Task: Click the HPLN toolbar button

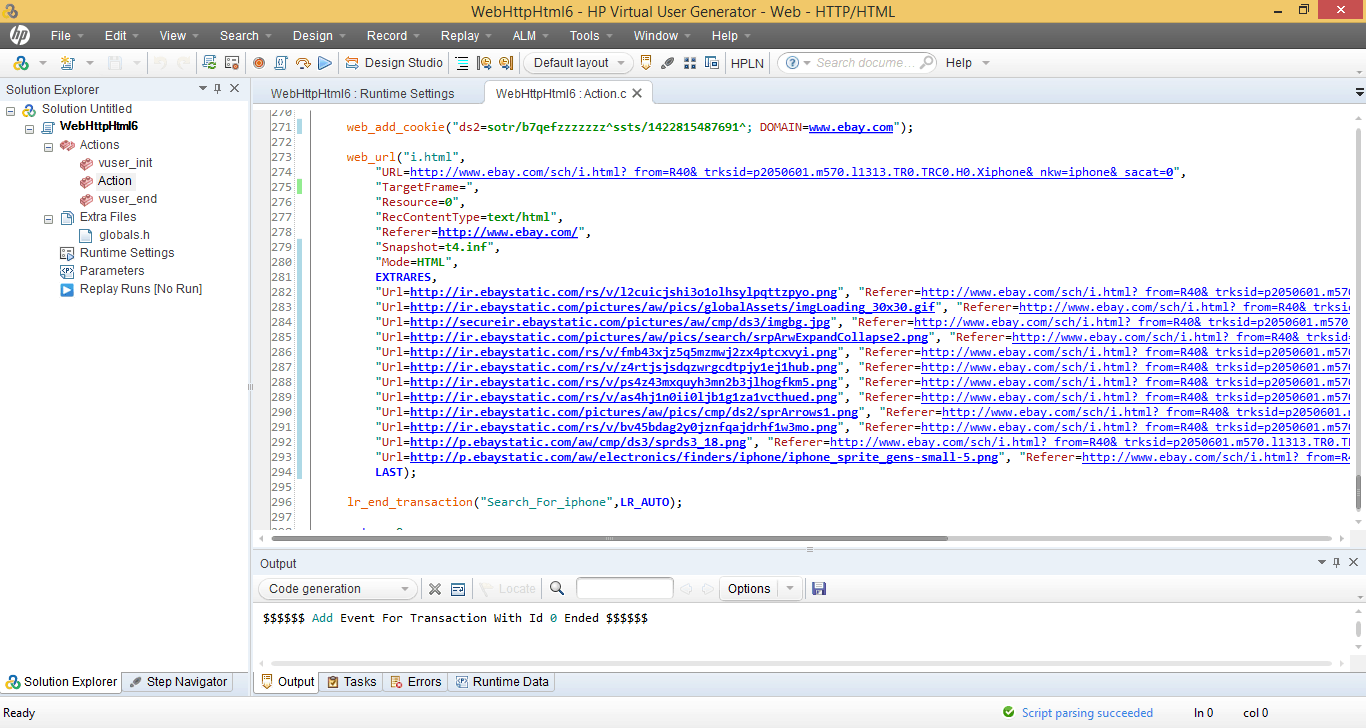Action: pos(747,63)
